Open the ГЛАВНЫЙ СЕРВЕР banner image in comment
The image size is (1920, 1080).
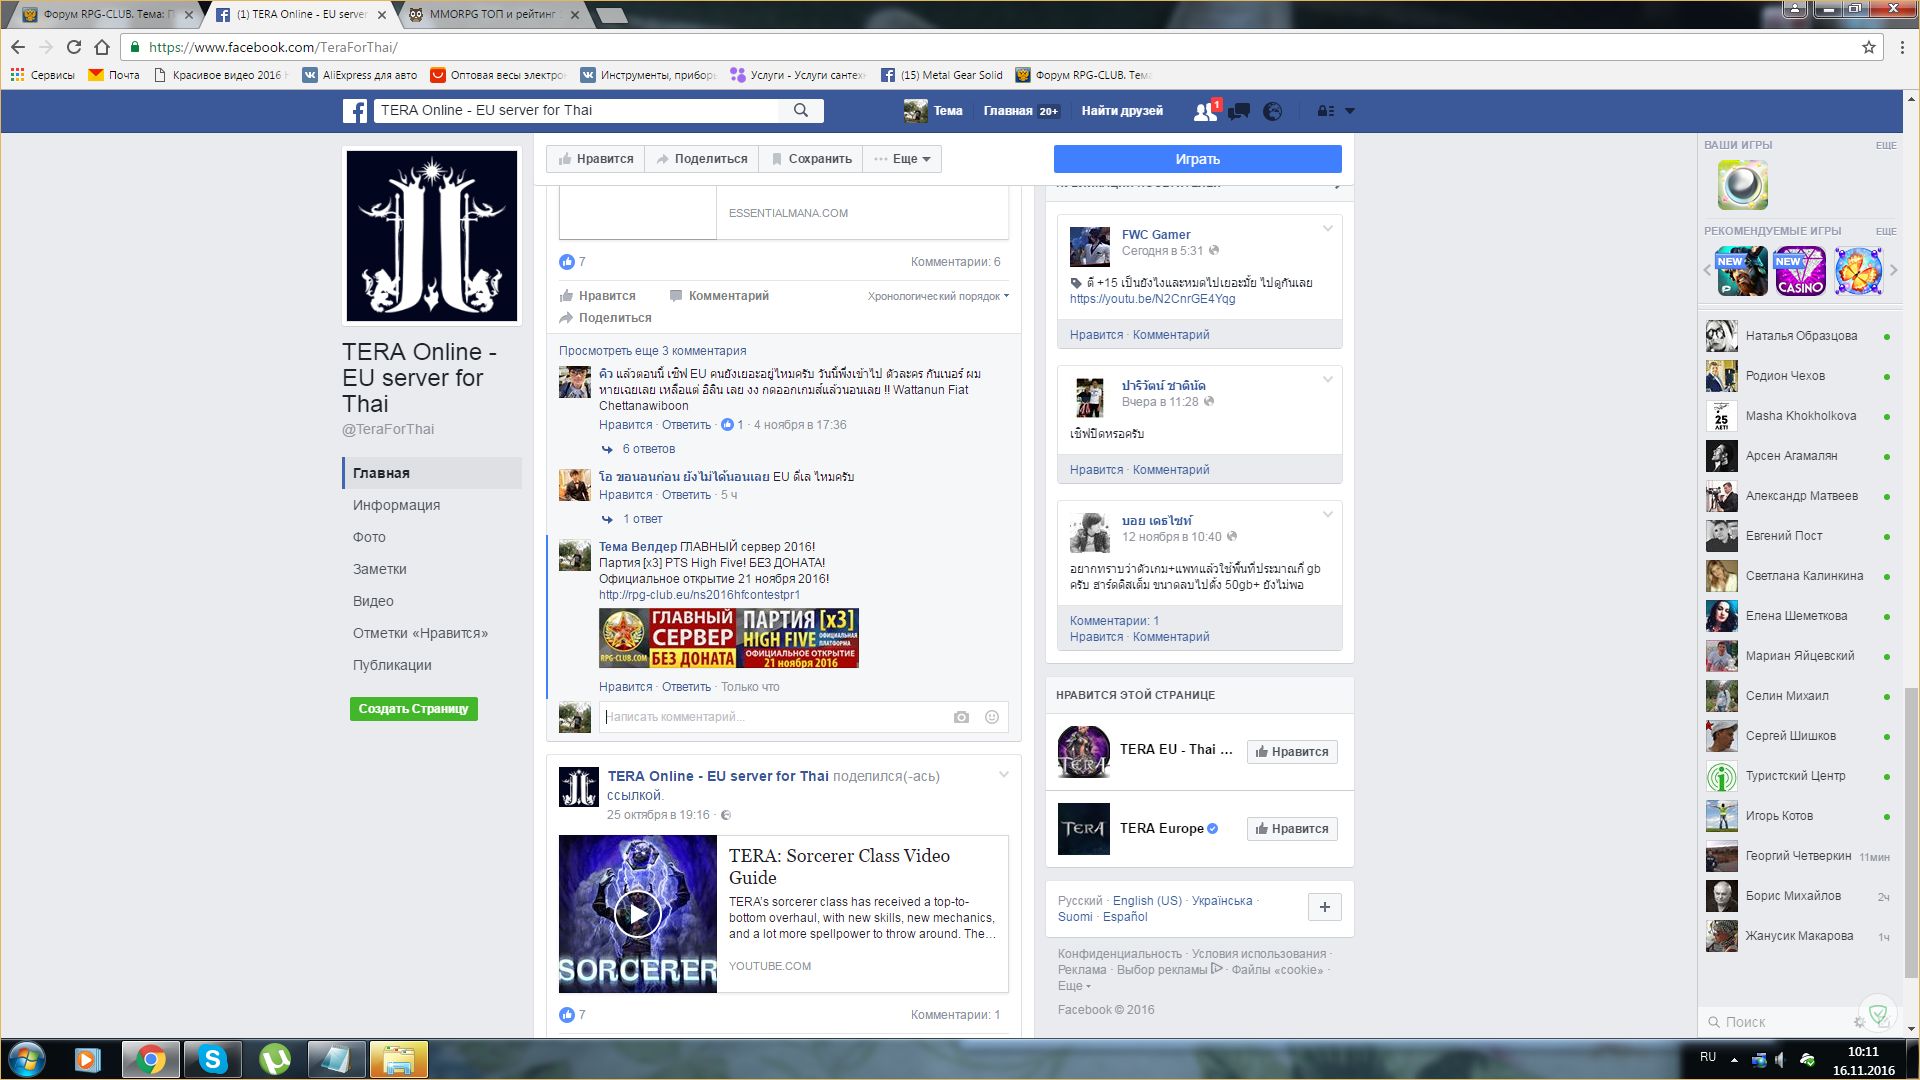point(729,638)
